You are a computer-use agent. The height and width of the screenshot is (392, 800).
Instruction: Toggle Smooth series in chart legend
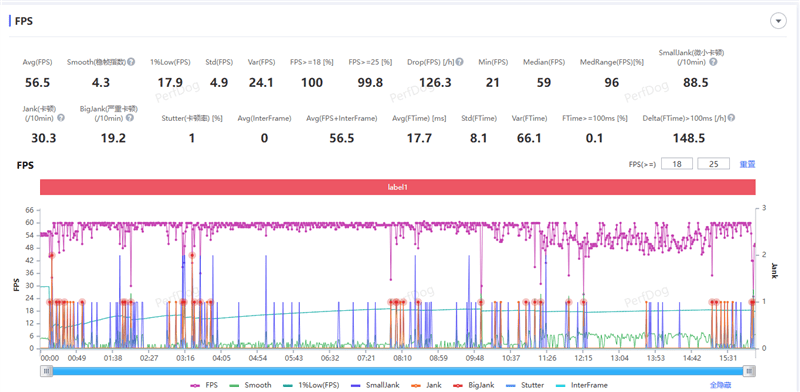(251, 385)
